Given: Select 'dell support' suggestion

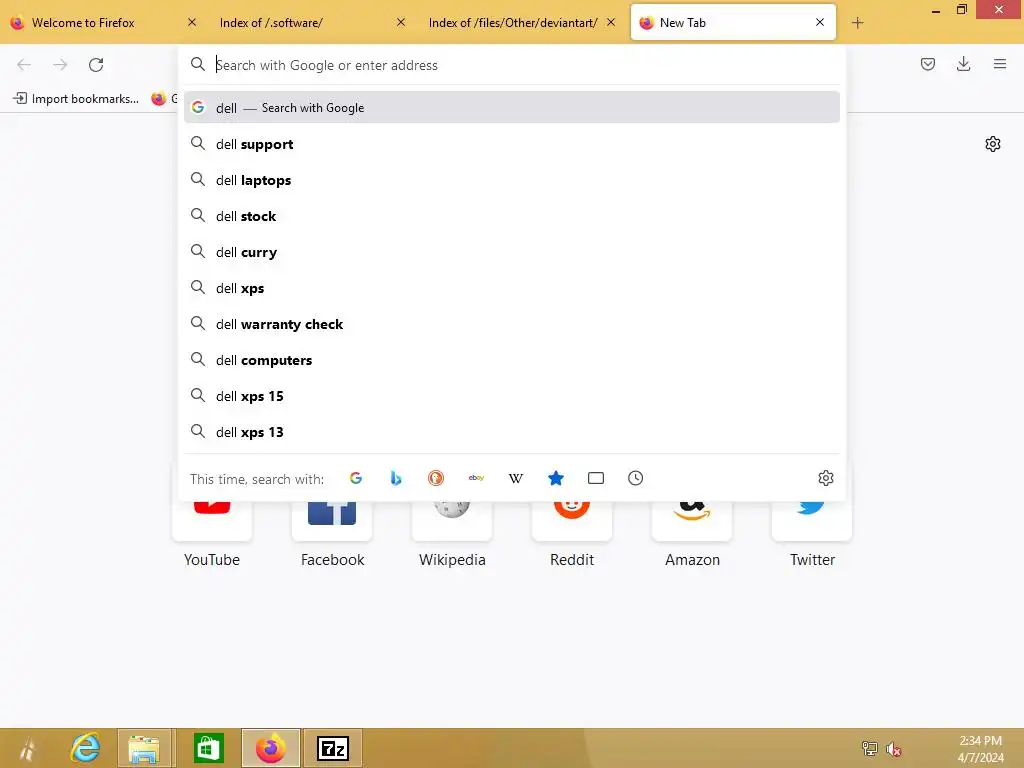Looking at the screenshot, I should coord(512,144).
